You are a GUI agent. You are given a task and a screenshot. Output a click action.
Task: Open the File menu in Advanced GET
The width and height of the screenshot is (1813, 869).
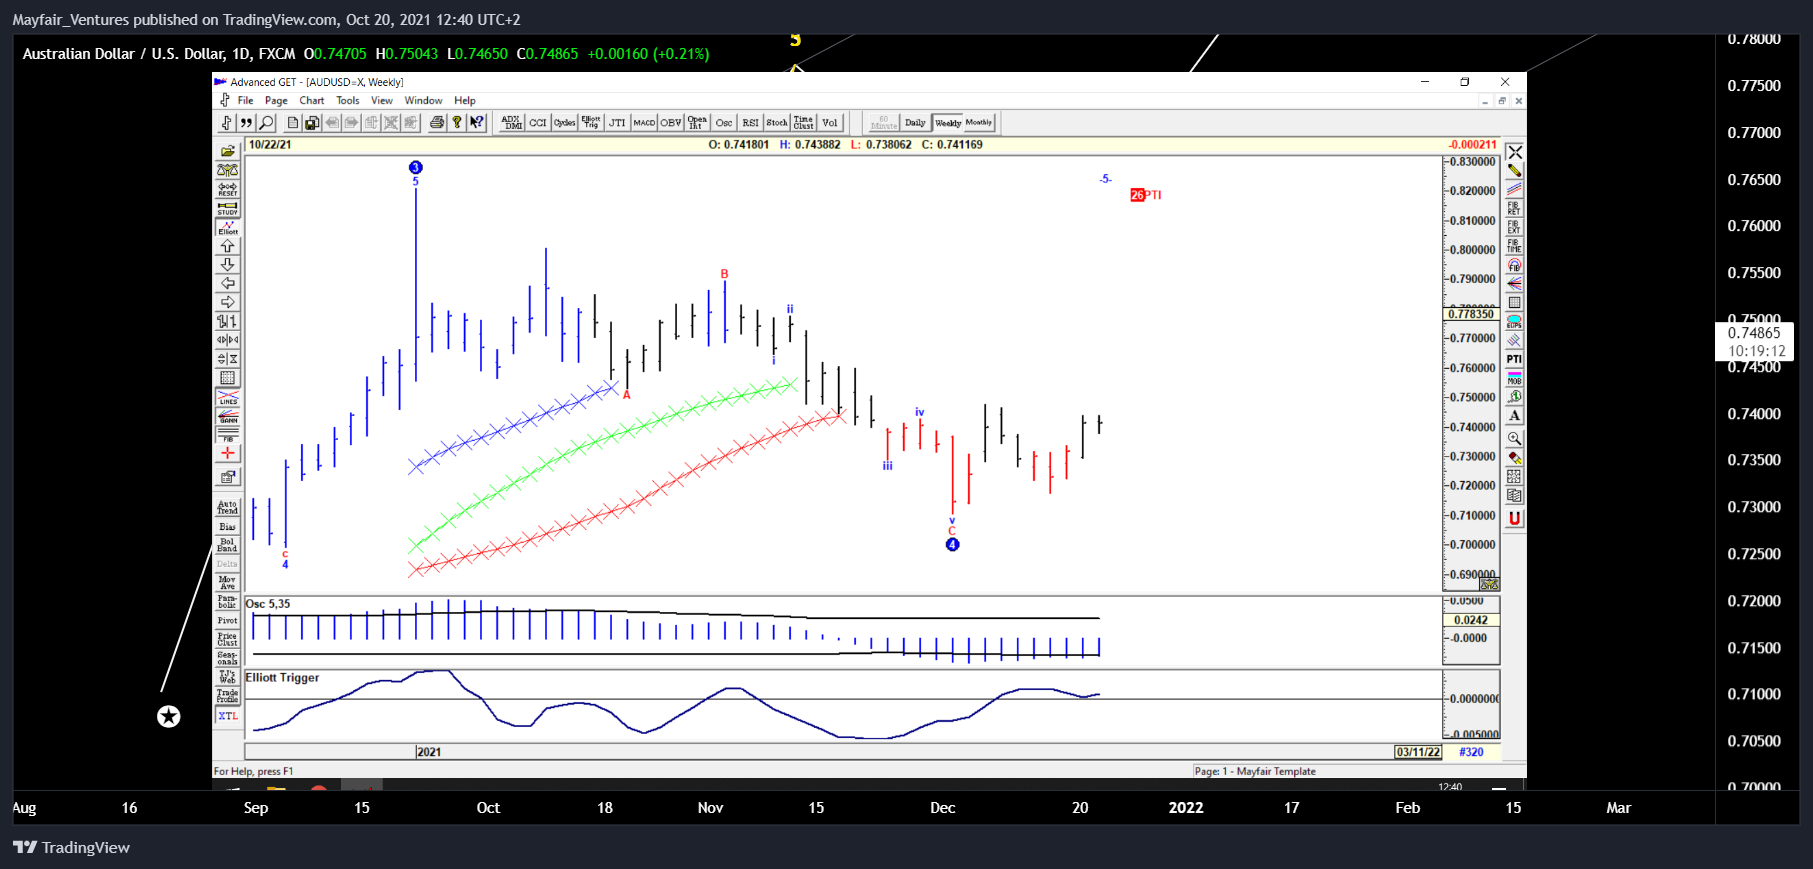[x=245, y=101]
